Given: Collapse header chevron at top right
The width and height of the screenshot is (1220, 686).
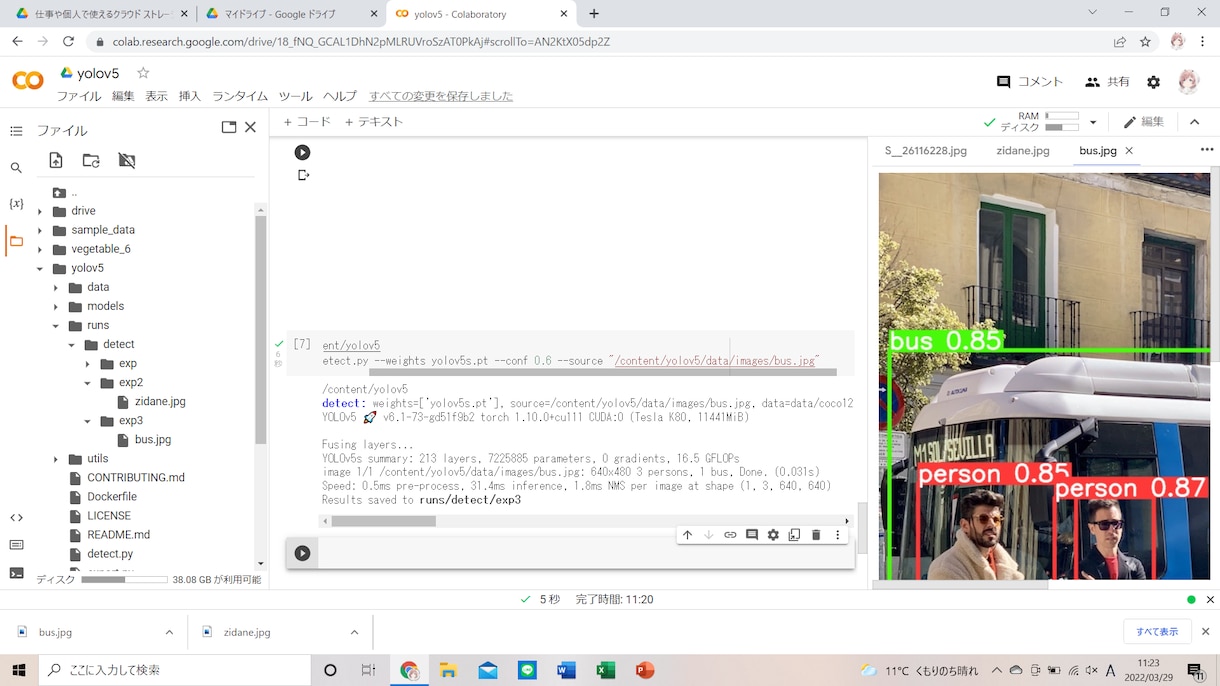Looking at the screenshot, I should [1194, 122].
